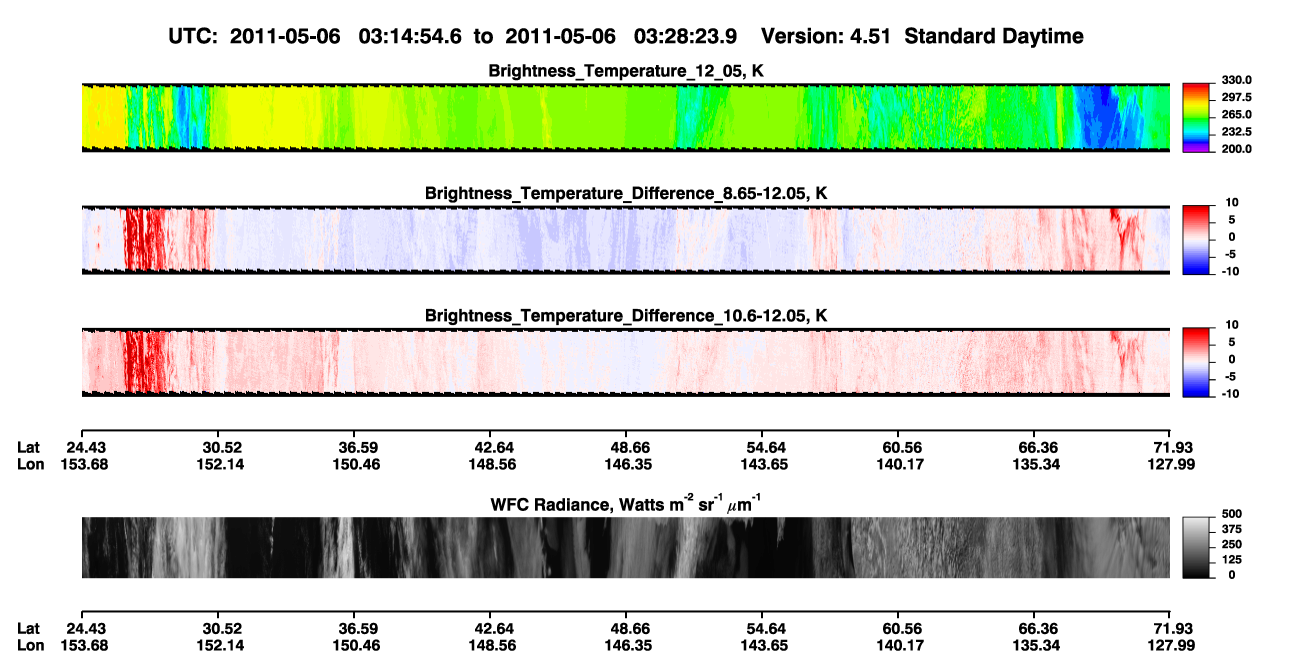Click the Brightness_Temperature_12_05 image strip

[626, 117]
